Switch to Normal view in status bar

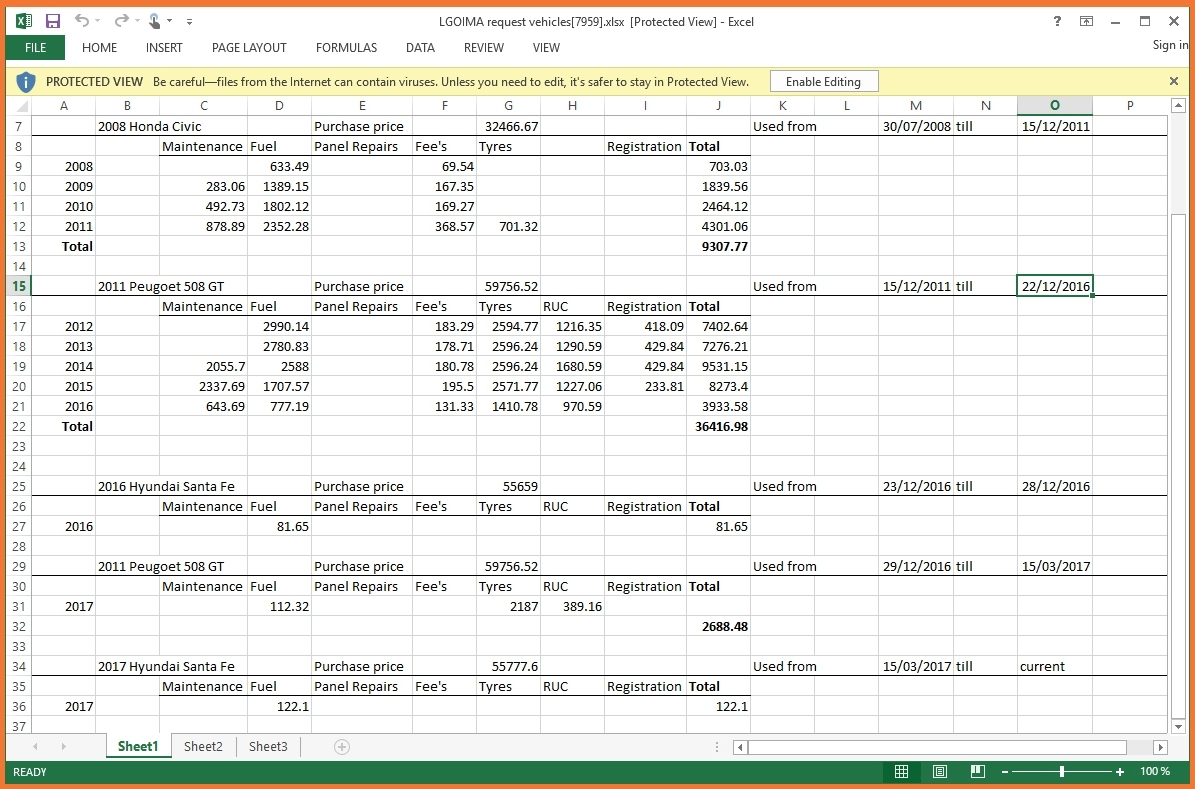(901, 772)
